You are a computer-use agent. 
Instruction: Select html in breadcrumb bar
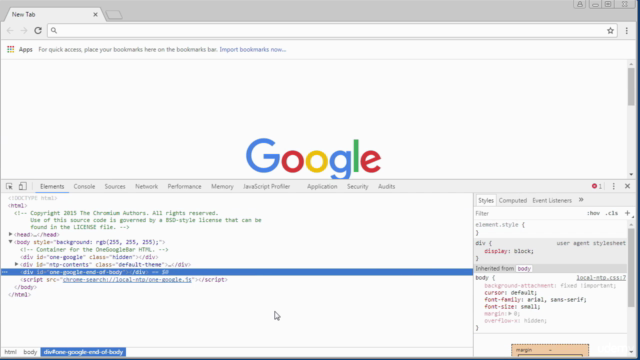[11, 352]
